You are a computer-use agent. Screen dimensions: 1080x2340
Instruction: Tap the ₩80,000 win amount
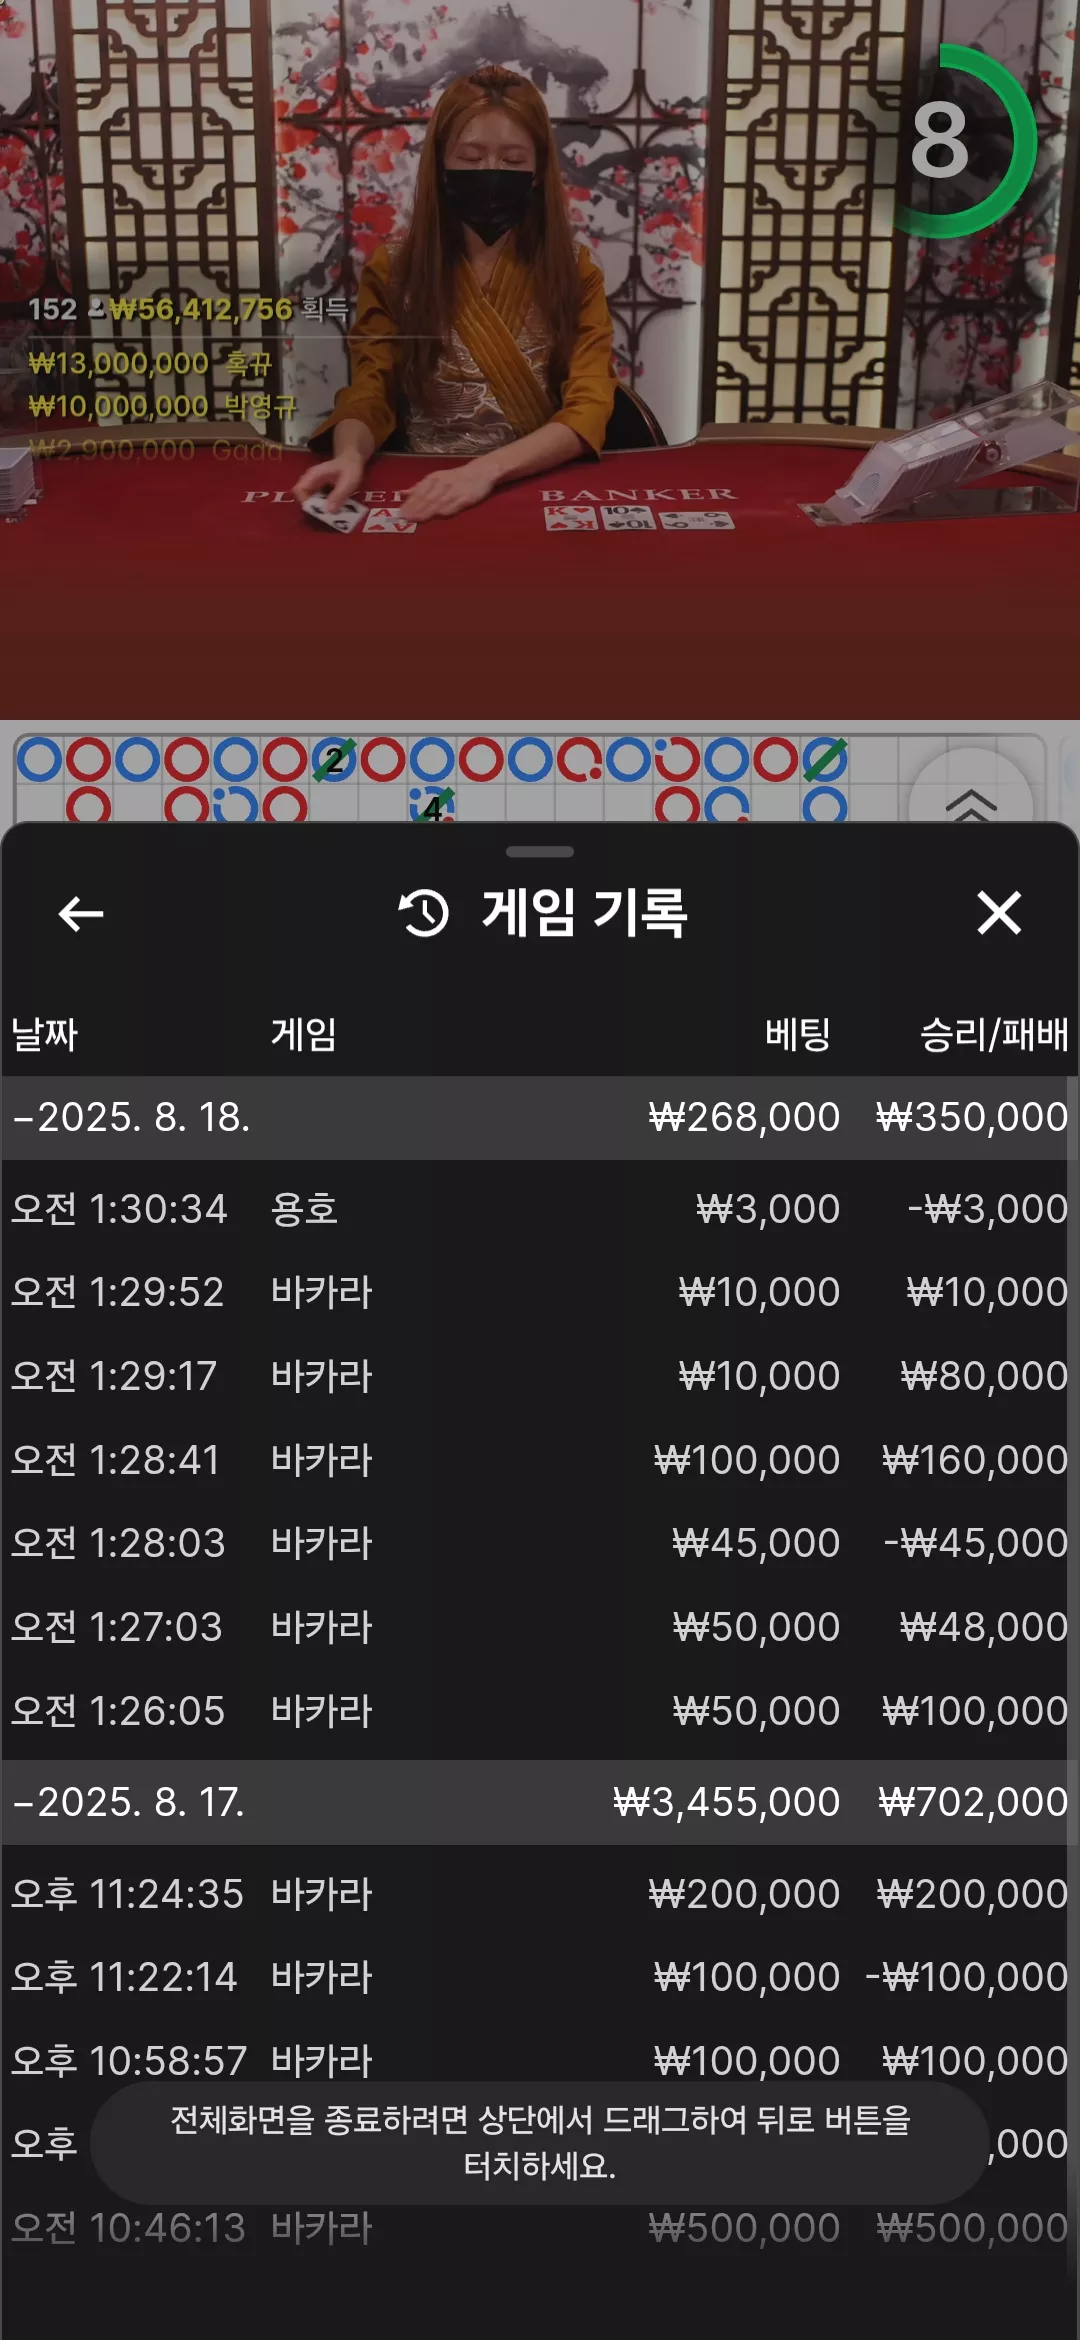pos(984,1376)
